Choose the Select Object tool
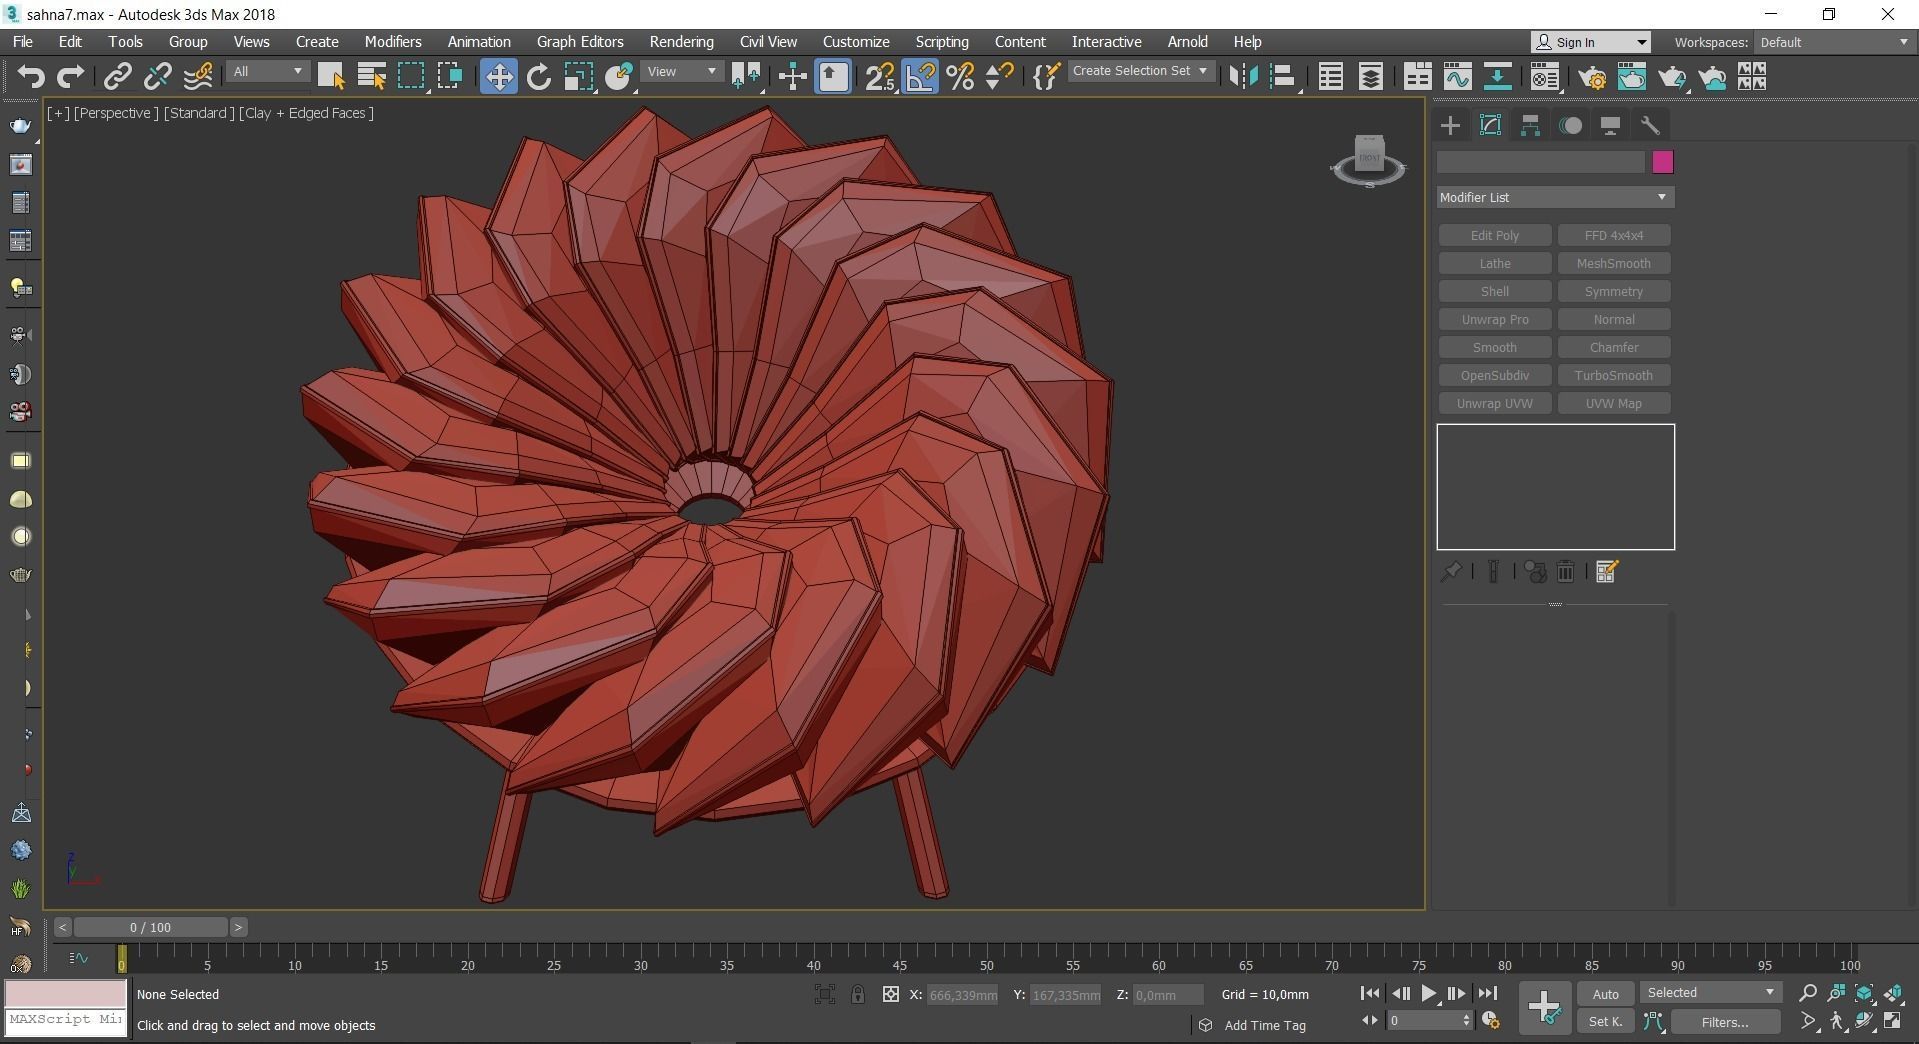Screen dimensions: 1919x1044 (331, 77)
